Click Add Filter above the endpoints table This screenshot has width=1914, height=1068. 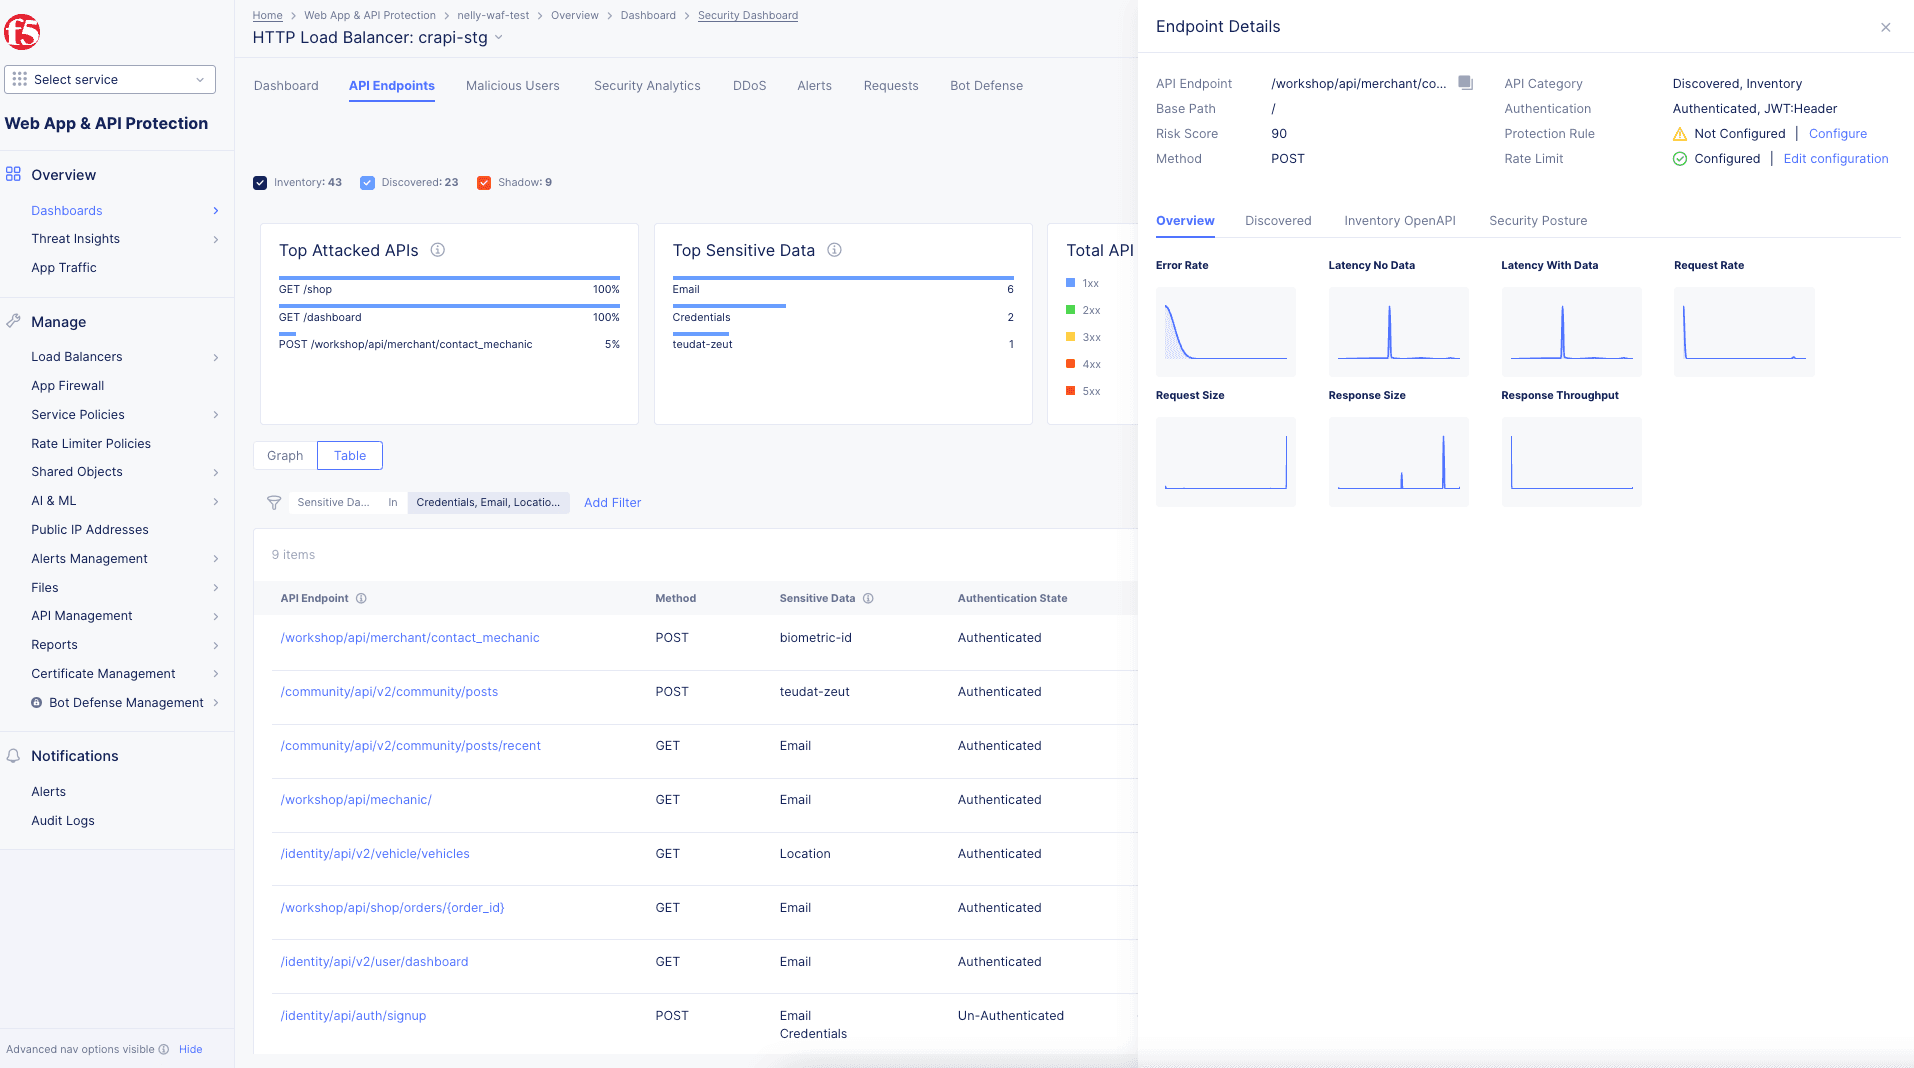[x=612, y=502]
